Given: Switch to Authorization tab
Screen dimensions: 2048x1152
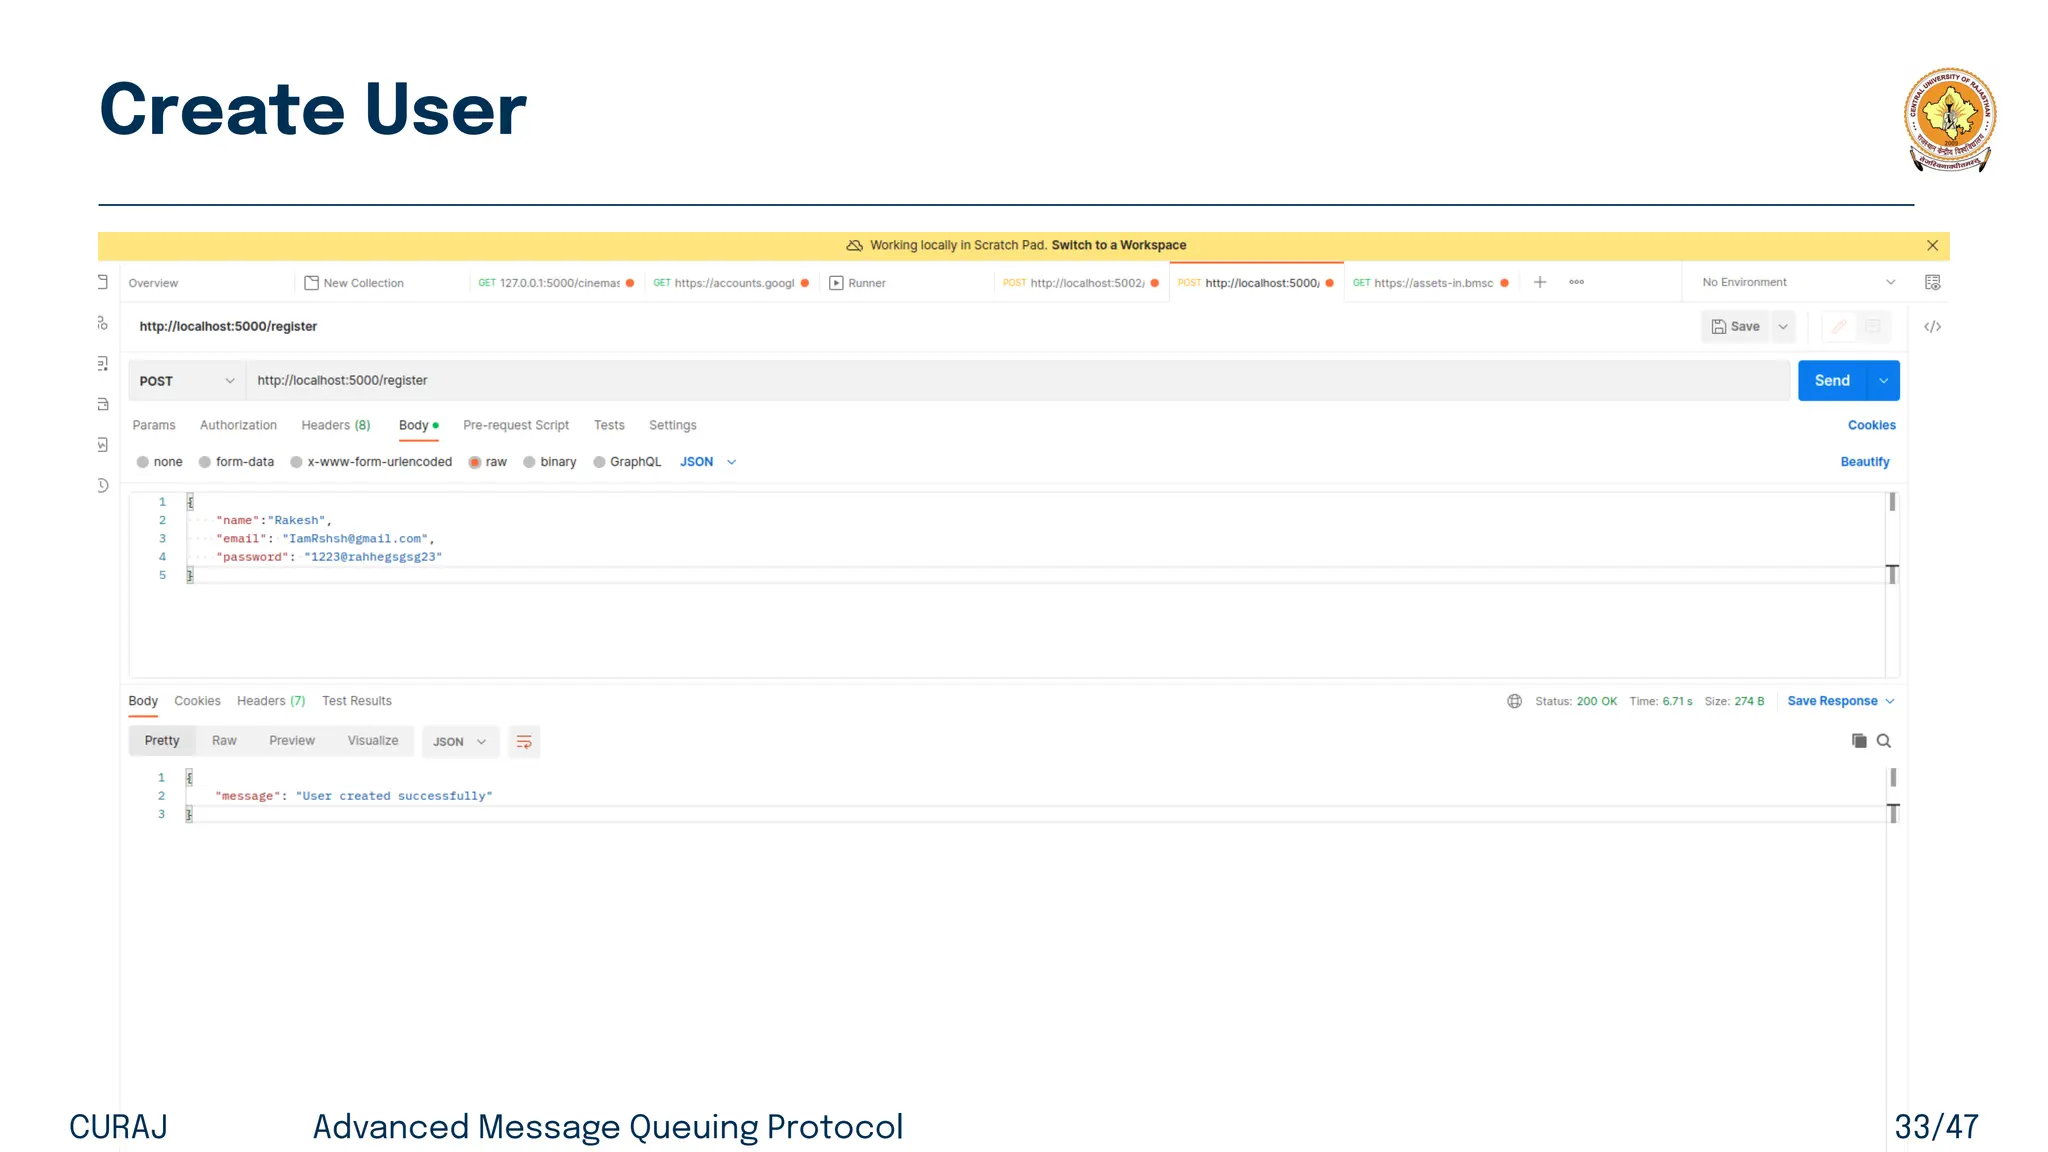Looking at the screenshot, I should 238,425.
